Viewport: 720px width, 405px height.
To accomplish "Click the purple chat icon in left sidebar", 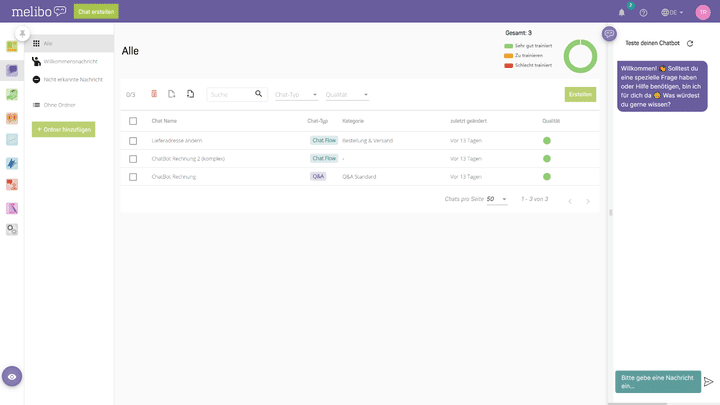I will pos(12,70).
